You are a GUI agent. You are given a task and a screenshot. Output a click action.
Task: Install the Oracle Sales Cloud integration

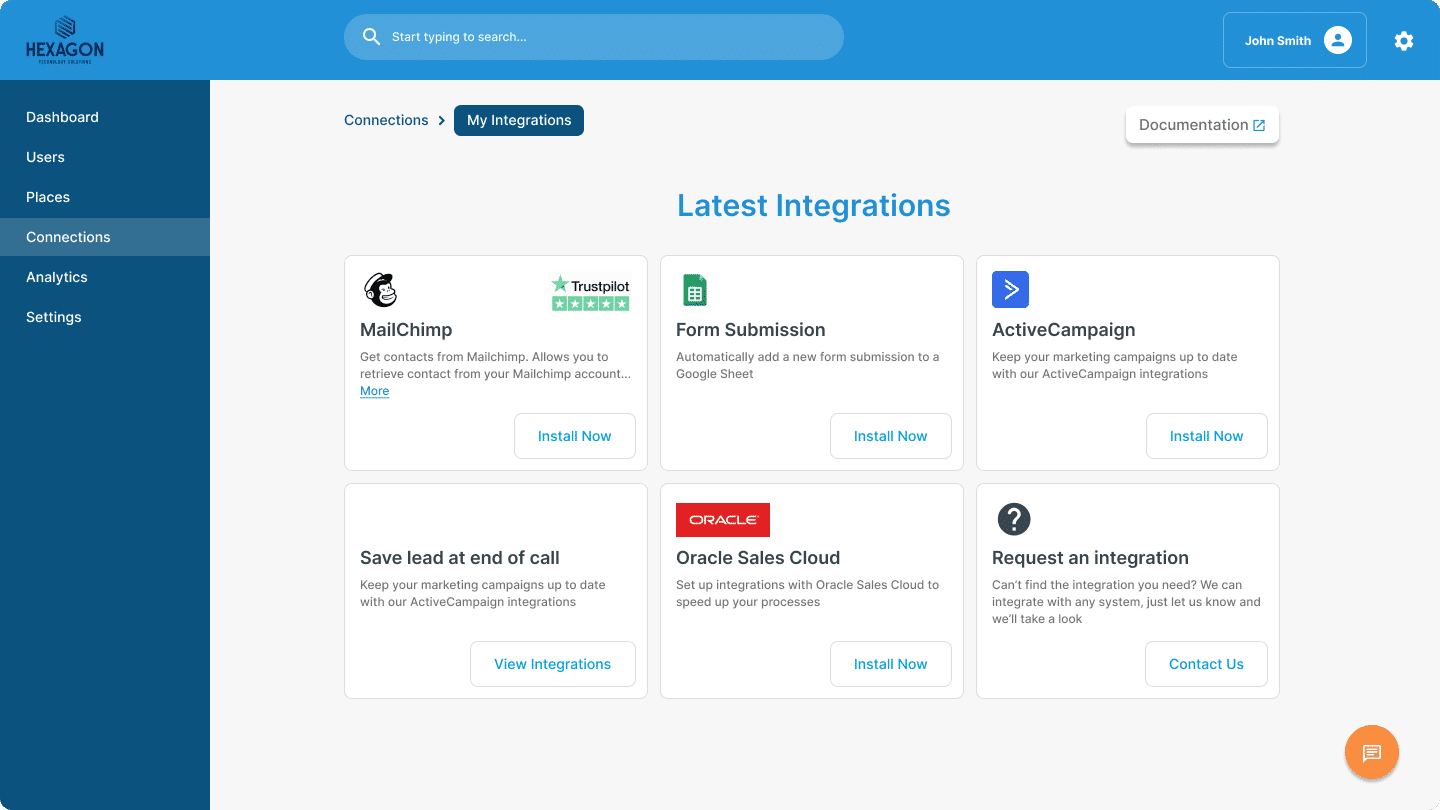pos(890,663)
